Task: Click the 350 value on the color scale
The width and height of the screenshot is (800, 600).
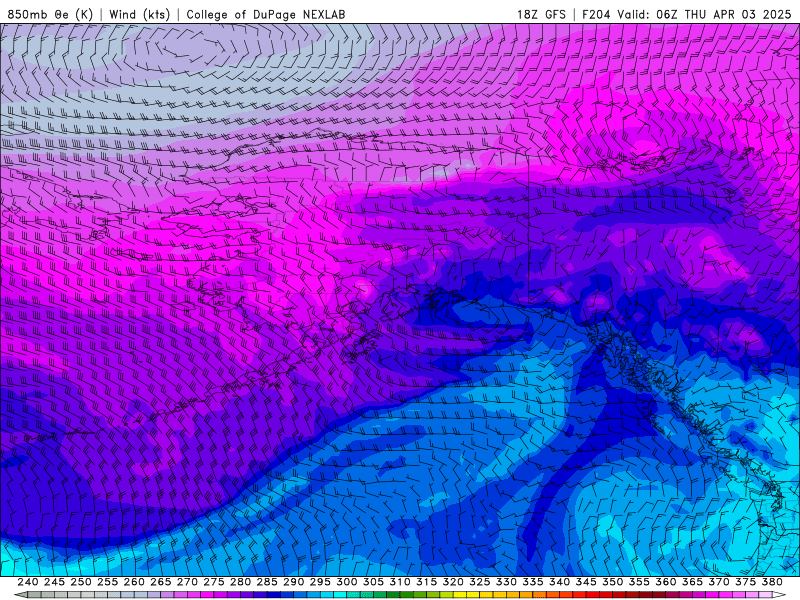Action: pyautogui.click(x=612, y=582)
